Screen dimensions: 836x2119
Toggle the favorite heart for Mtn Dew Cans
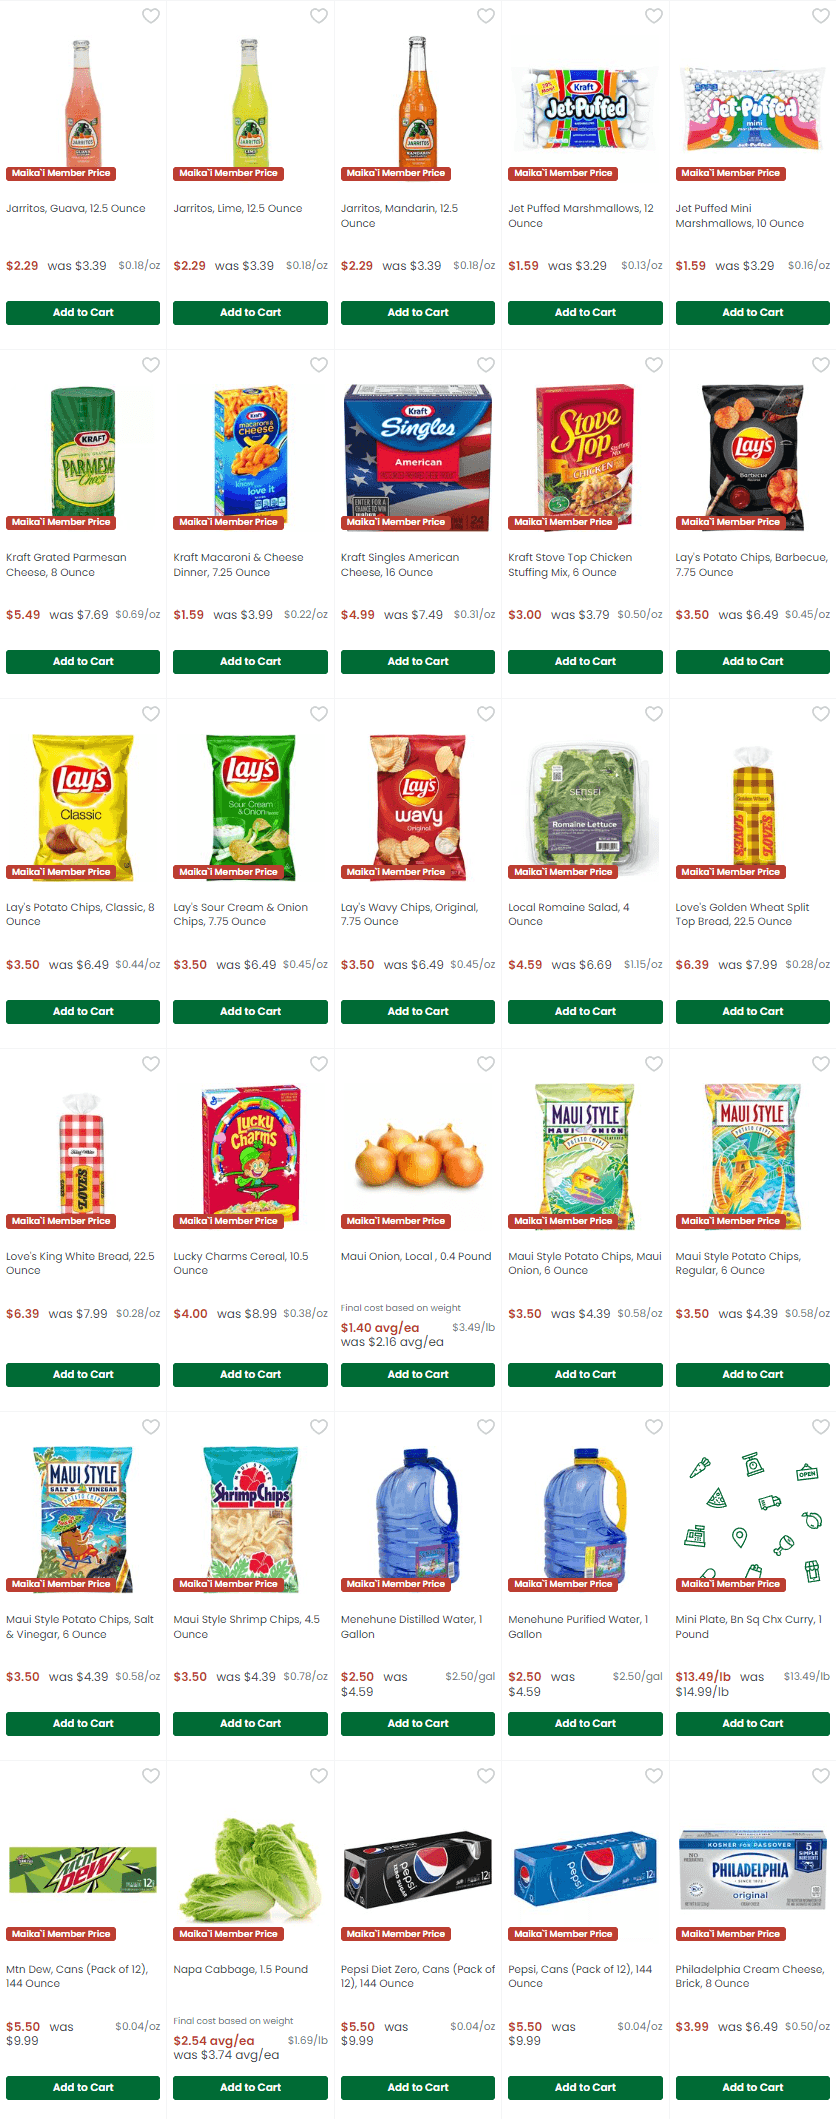pyautogui.click(x=151, y=1776)
